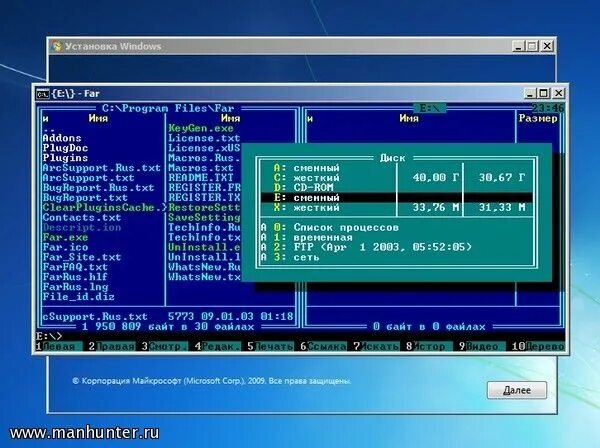This screenshot has width=600, height=448.
Task: Click the Windows setup icon in title bar
Action: pyautogui.click(x=57, y=46)
